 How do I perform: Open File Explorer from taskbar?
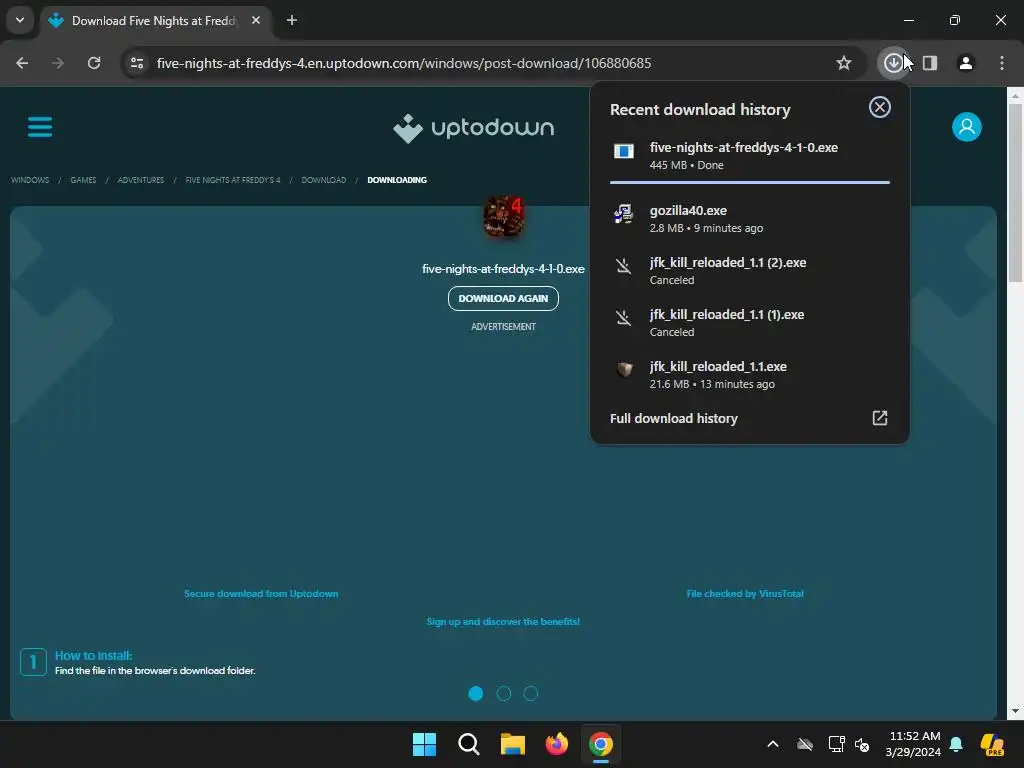[x=513, y=744]
